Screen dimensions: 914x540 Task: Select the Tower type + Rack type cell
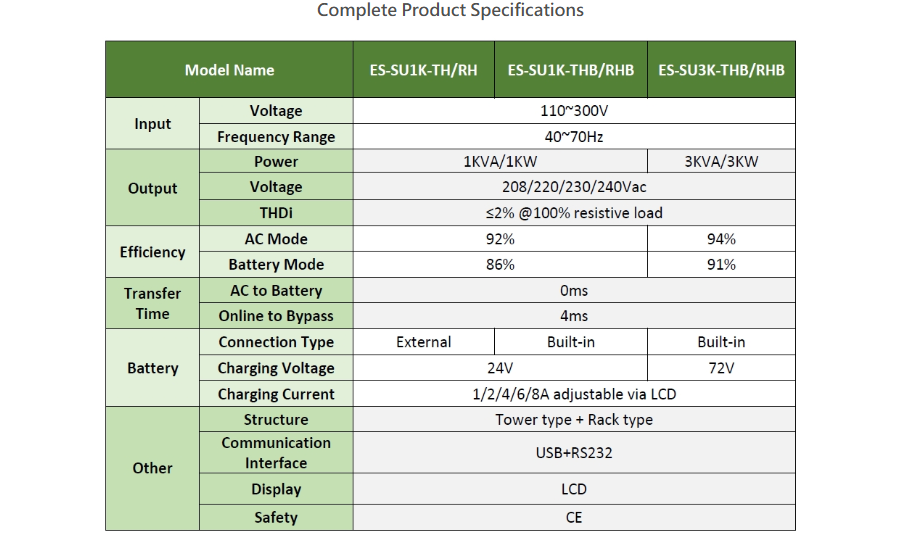click(573, 420)
